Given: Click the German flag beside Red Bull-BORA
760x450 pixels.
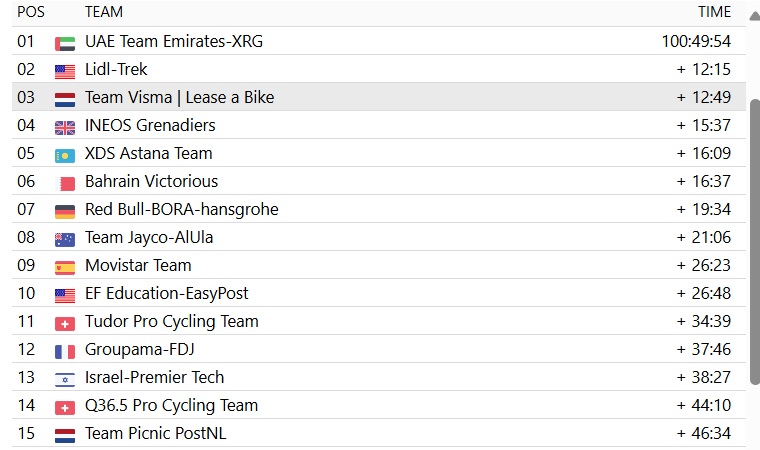Looking at the screenshot, I should [x=65, y=211].
